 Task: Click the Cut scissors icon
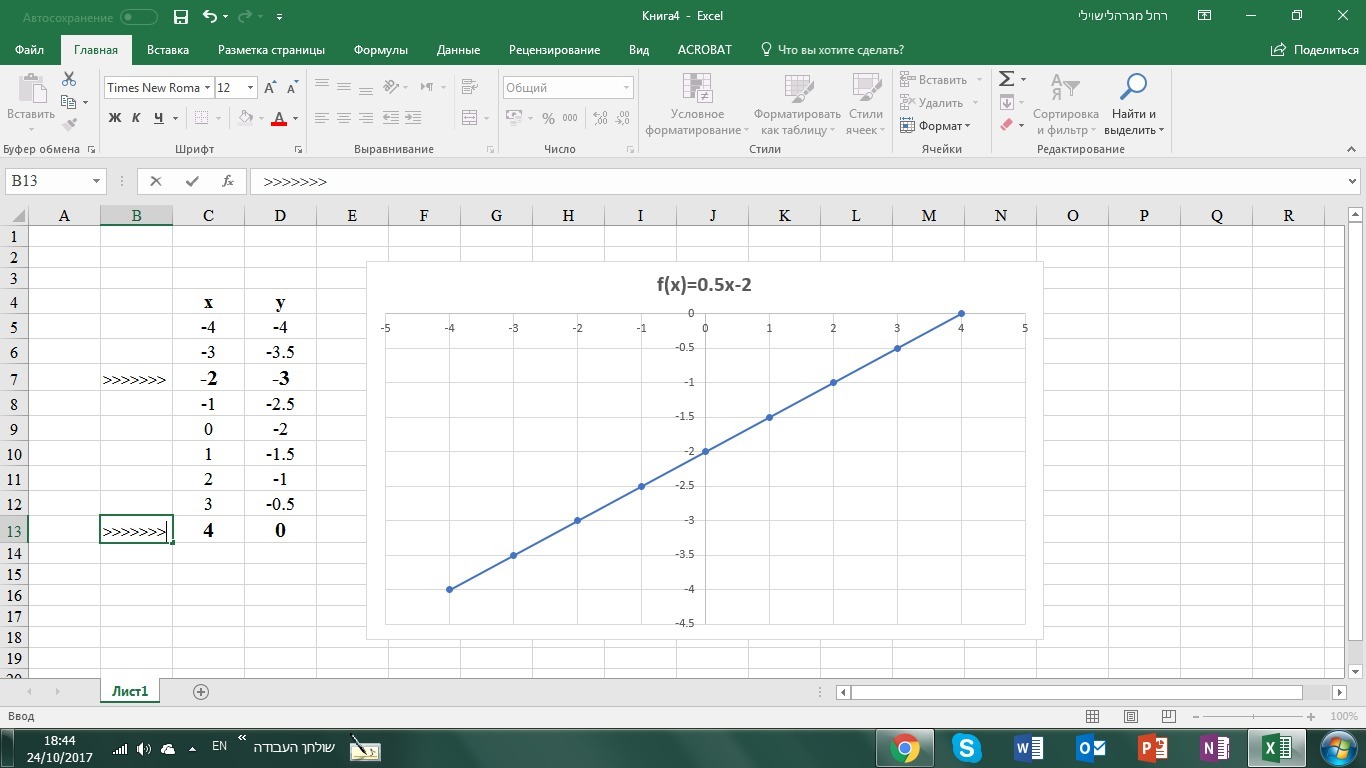69,79
